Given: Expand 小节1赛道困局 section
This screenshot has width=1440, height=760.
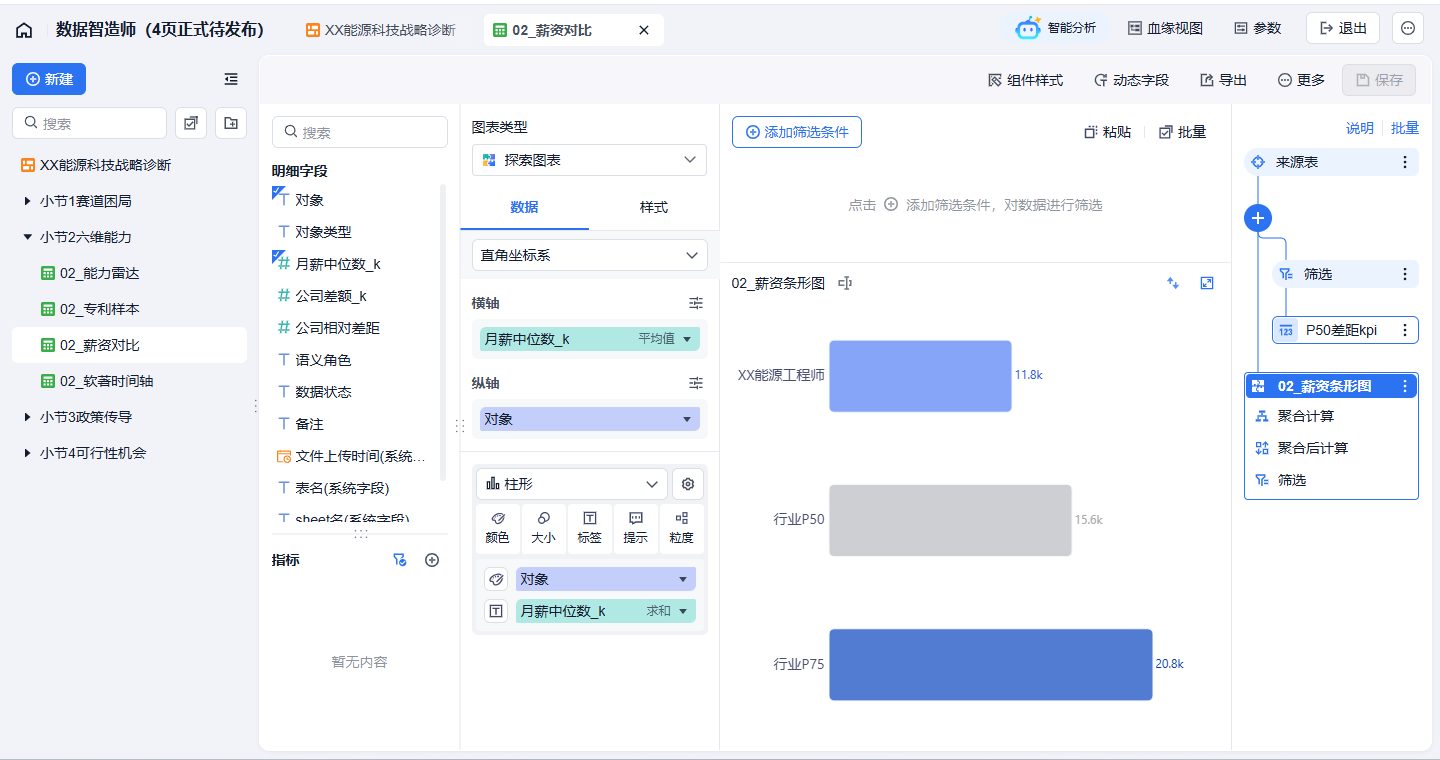Looking at the screenshot, I should 27,201.
